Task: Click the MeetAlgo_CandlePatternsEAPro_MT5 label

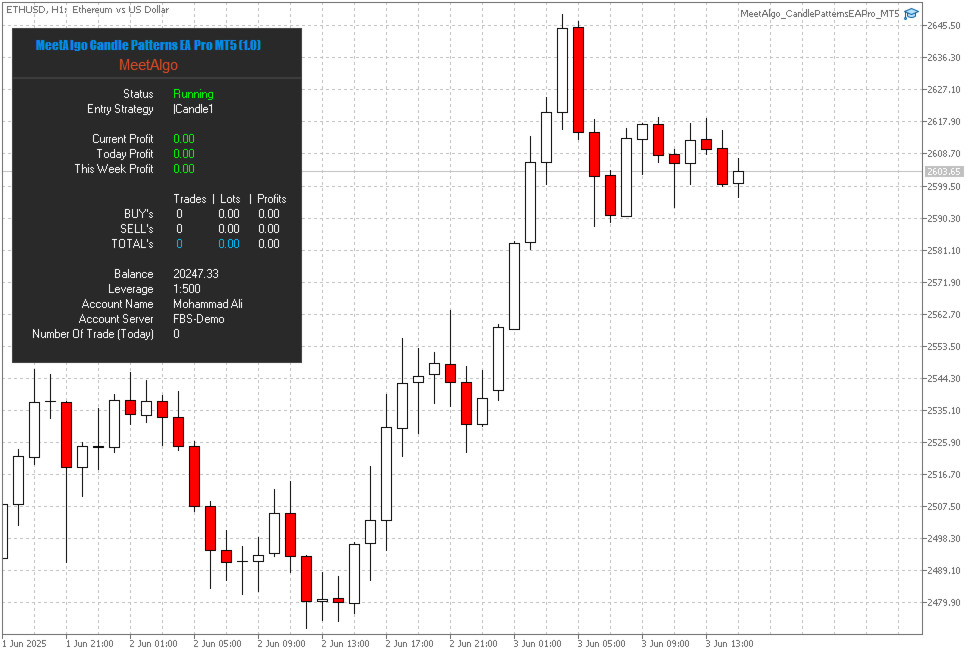Action: (820, 14)
